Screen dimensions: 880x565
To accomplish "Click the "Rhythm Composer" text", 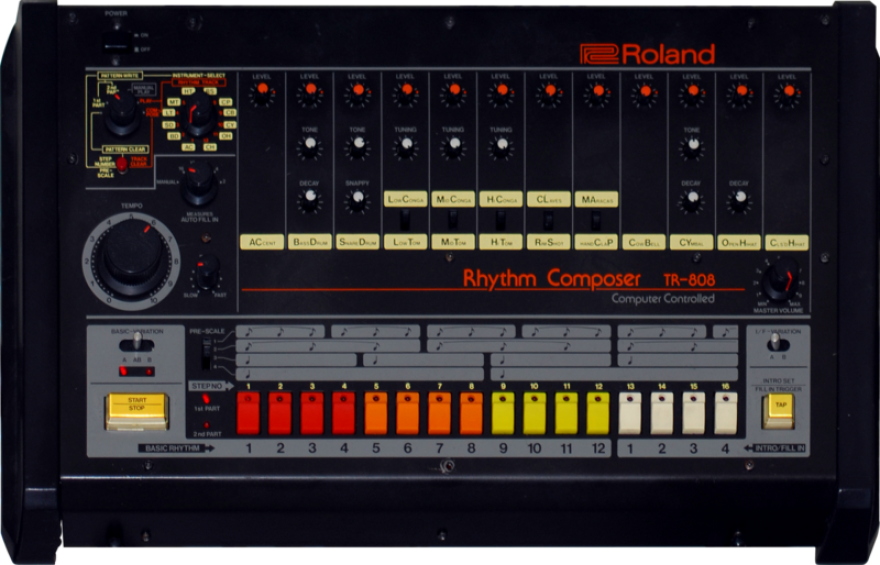I will coord(552,279).
